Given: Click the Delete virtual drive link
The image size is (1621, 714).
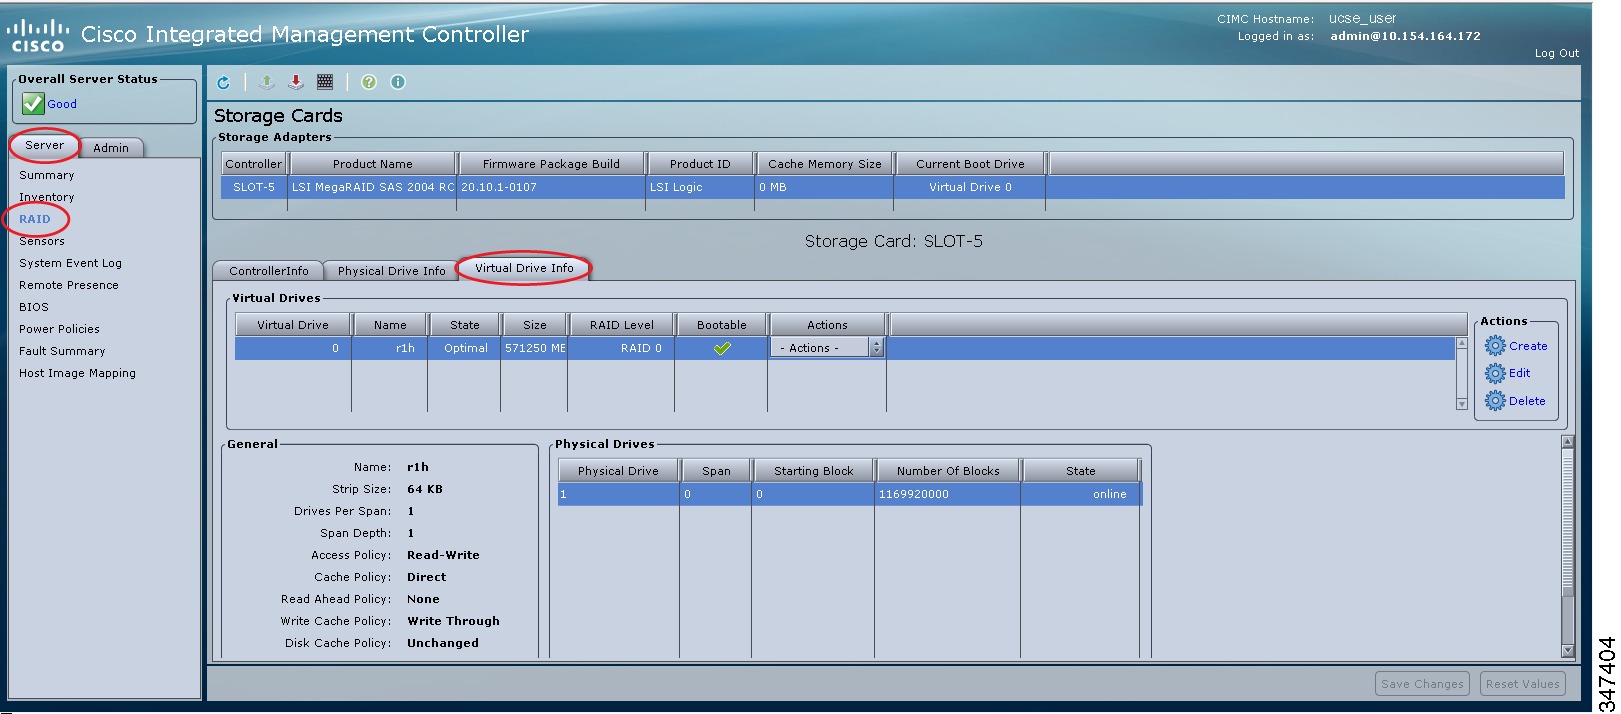Looking at the screenshot, I should (1527, 401).
